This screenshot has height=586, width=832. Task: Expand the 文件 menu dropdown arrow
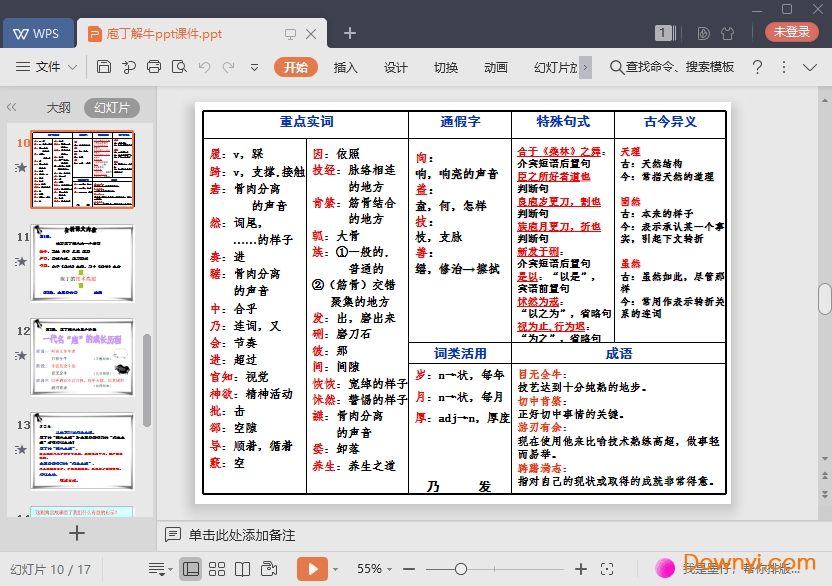[73, 67]
